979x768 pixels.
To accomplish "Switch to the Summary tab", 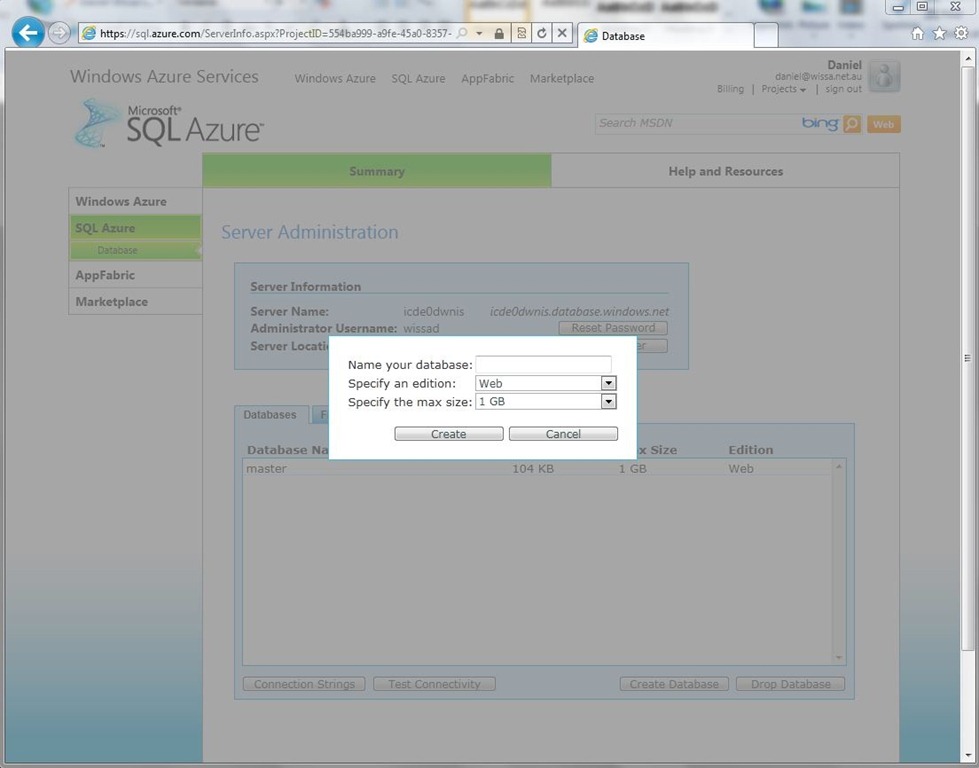I will click(x=376, y=170).
